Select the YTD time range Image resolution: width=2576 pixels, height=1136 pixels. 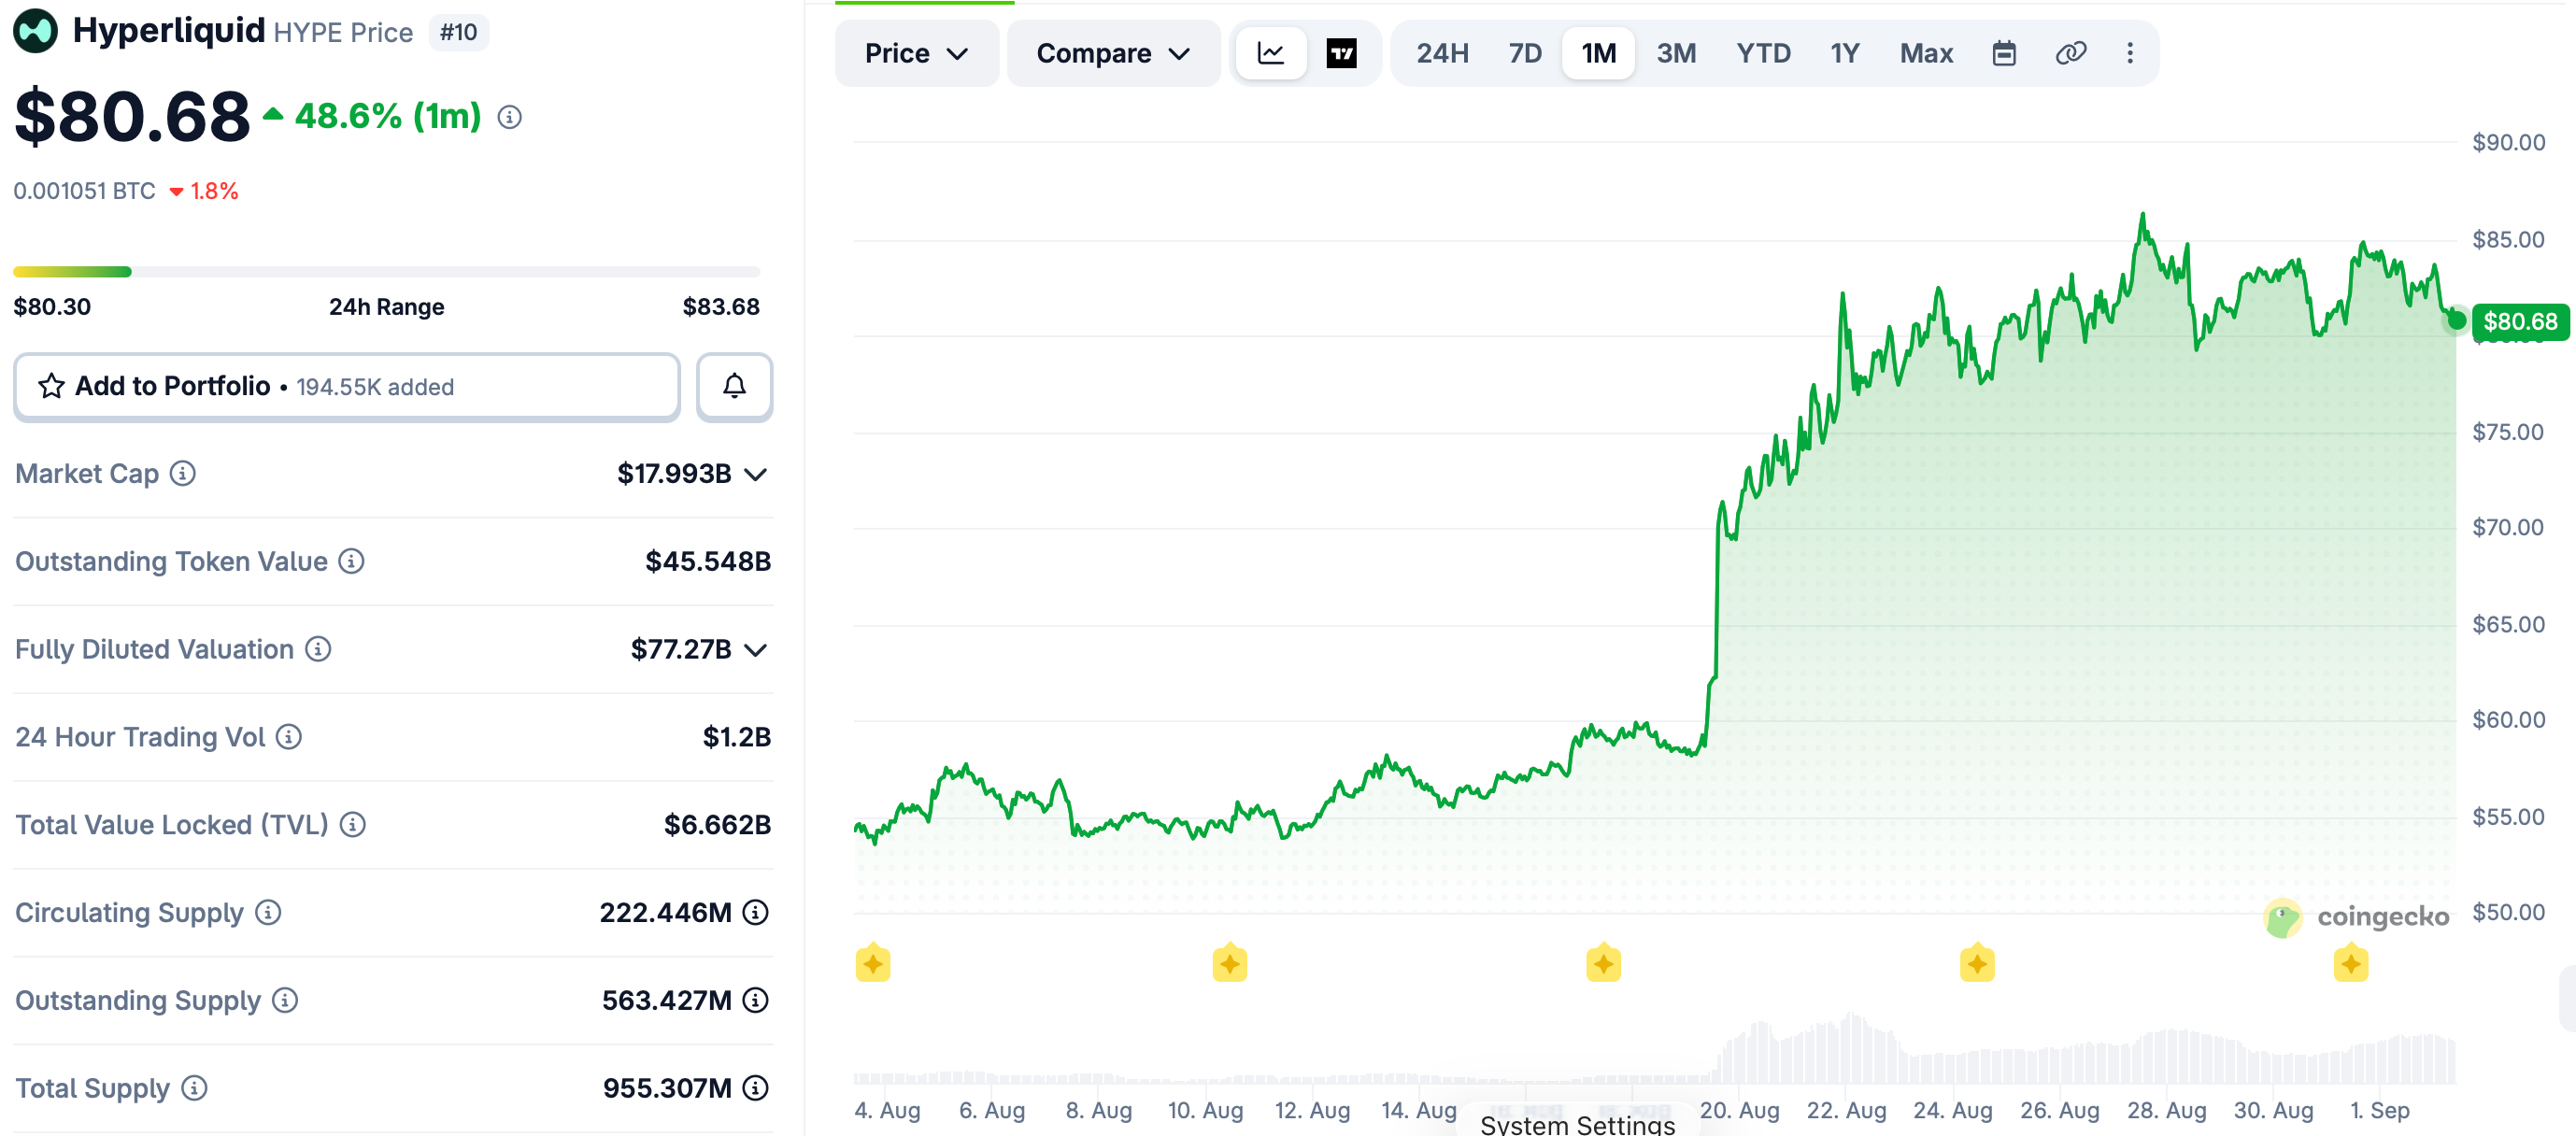tap(1763, 53)
